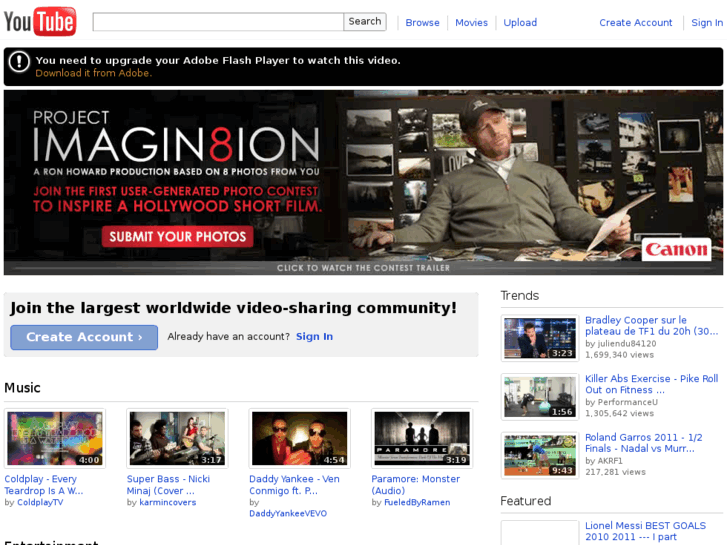Screen dimensions: 727x545
Task: Click the by AKRF1 uploader text
Action: pos(604,461)
